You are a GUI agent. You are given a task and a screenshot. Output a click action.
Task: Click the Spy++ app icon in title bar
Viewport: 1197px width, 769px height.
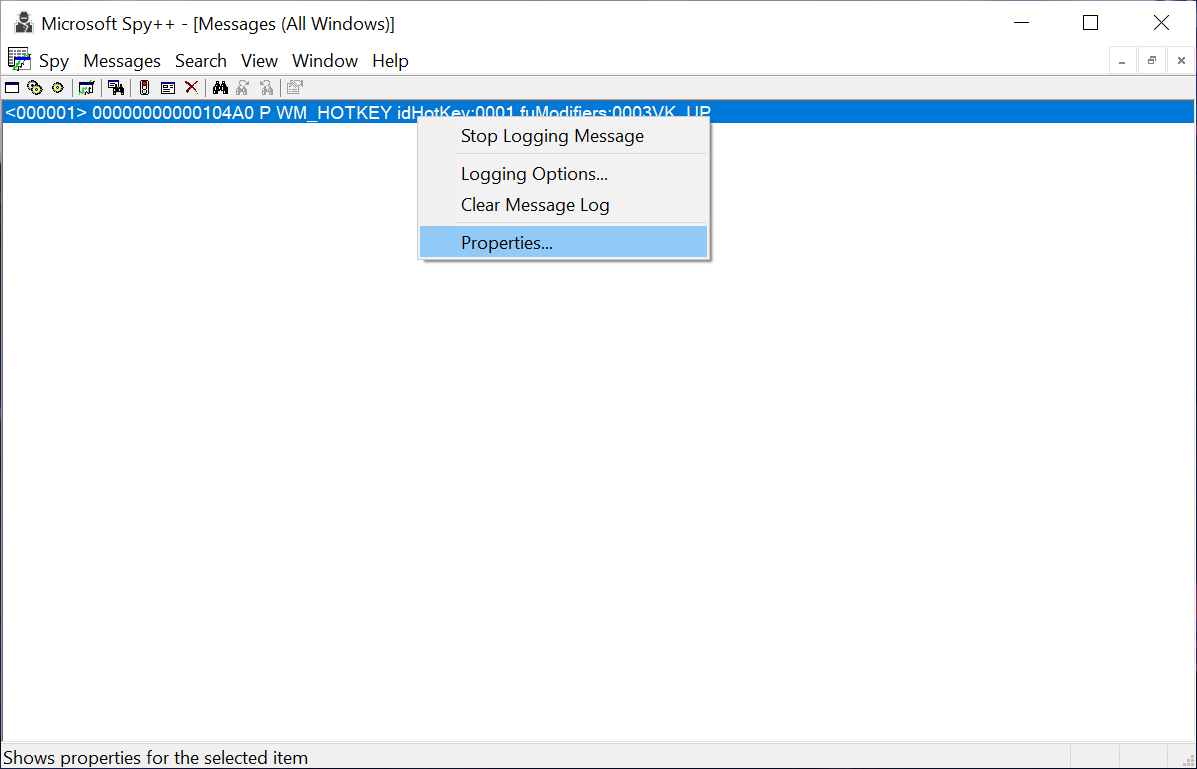[x=24, y=23]
